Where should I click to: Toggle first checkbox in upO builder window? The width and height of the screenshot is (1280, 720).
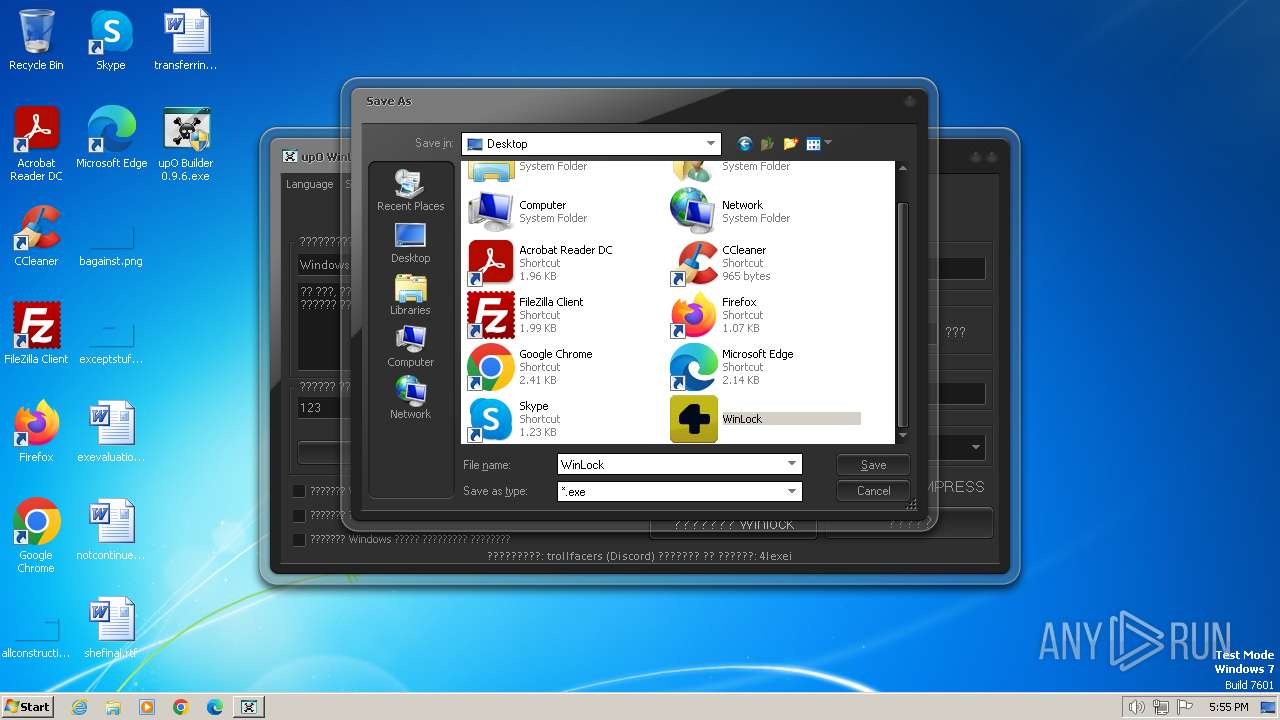pos(299,491)
